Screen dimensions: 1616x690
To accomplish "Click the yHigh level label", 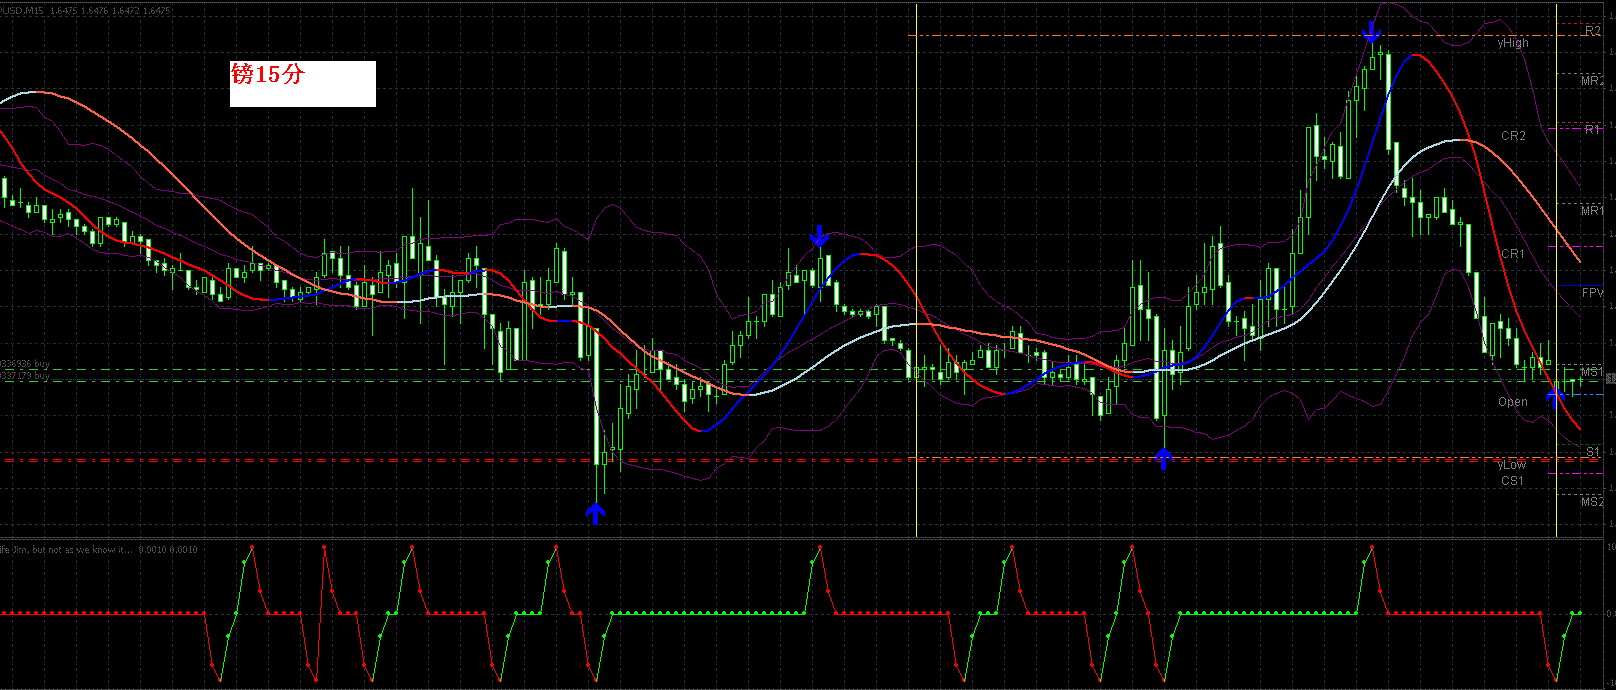I will (1512, 43).
